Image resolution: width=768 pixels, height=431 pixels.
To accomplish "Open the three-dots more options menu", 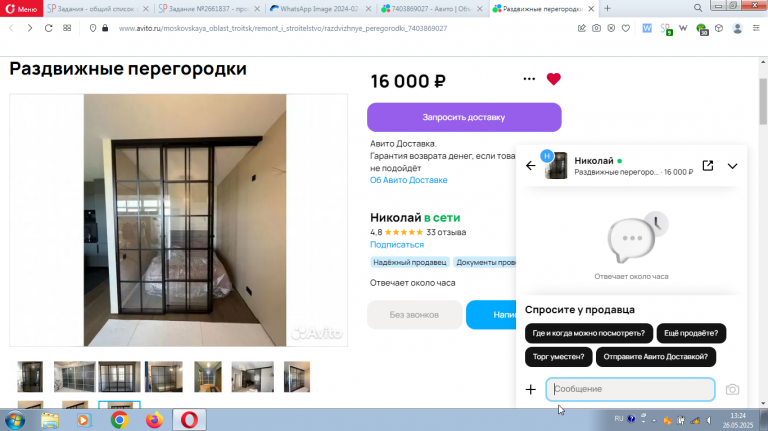I will click(529, 79).
